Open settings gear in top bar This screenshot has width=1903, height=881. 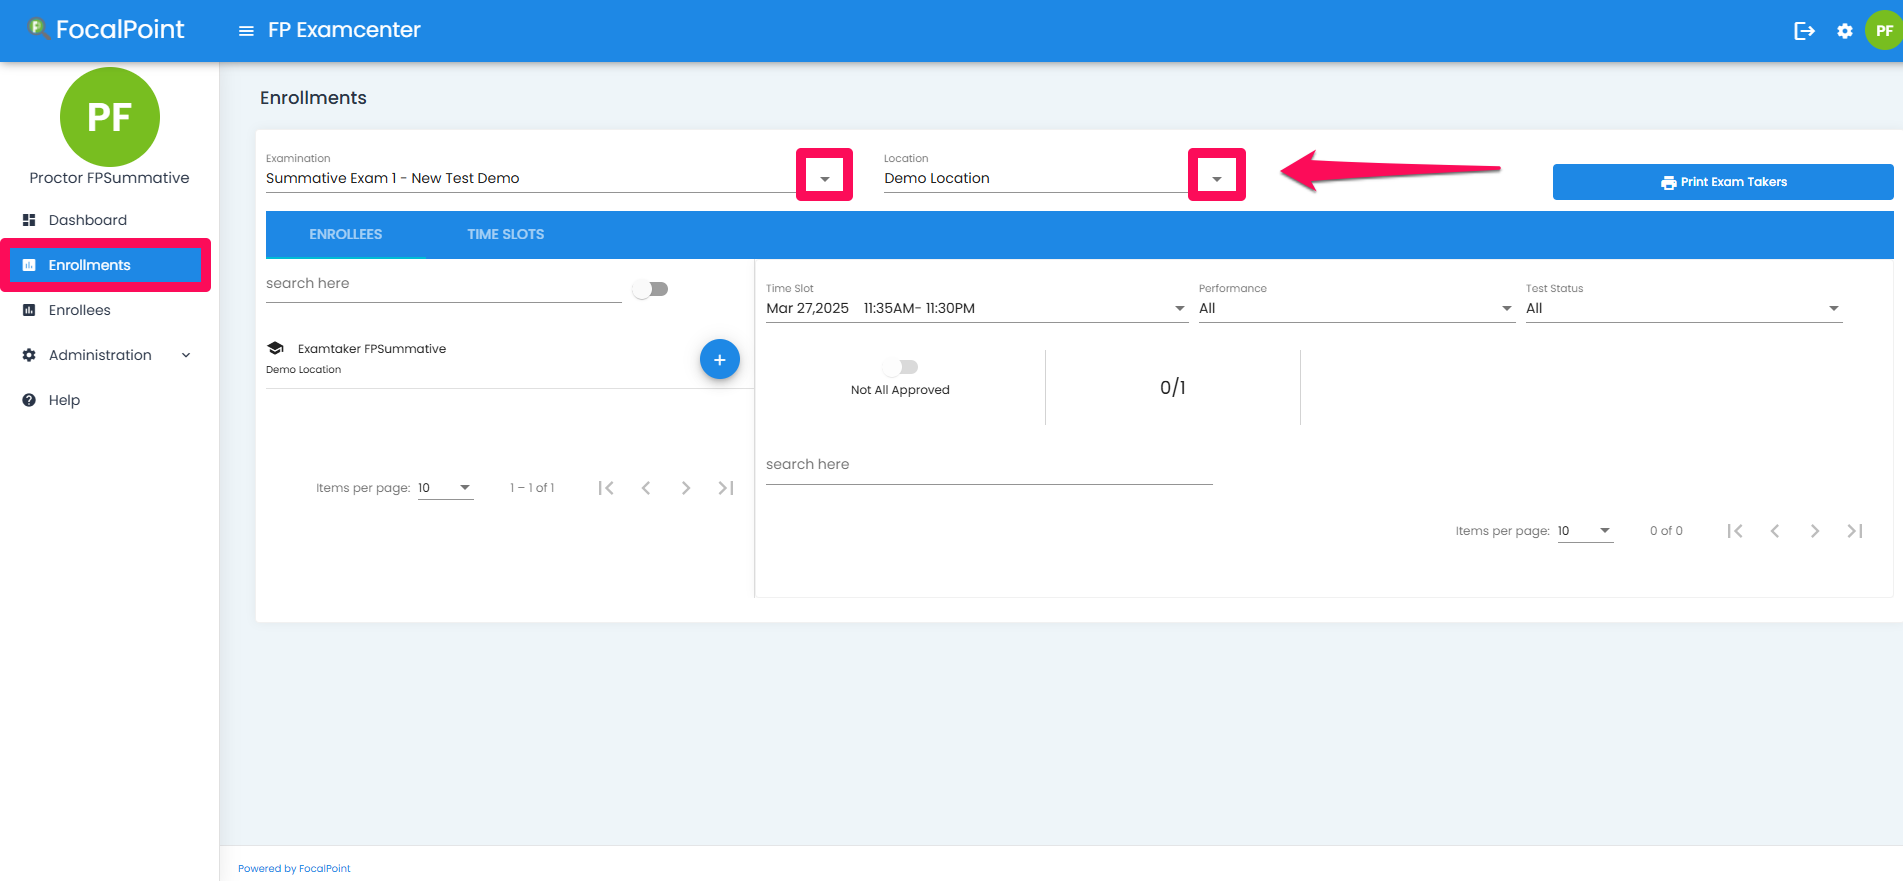[x=1845, y=31]
